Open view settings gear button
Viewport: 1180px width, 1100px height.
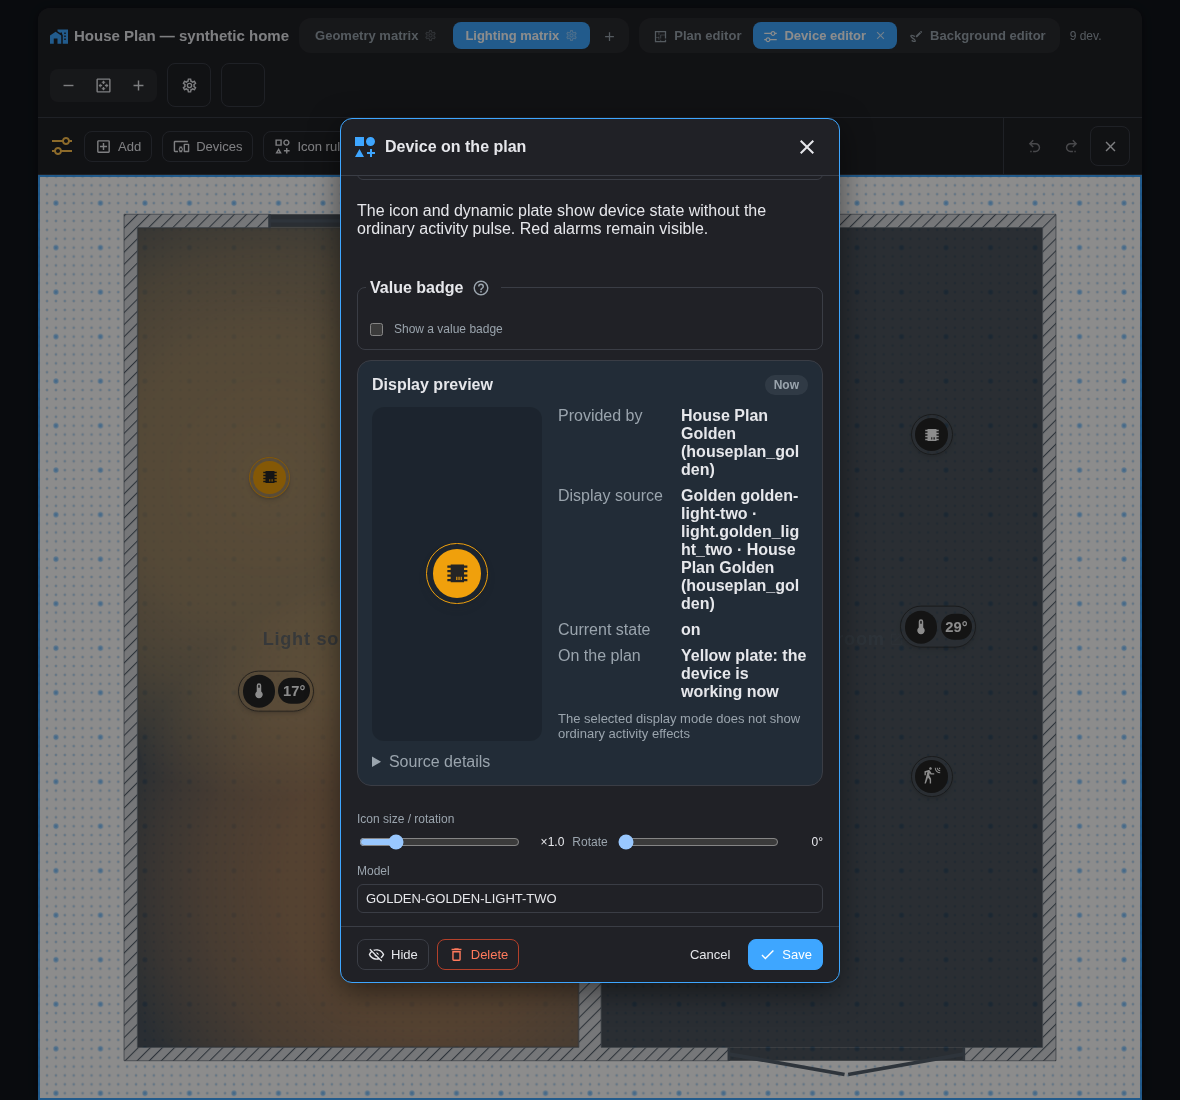[189, 86]
